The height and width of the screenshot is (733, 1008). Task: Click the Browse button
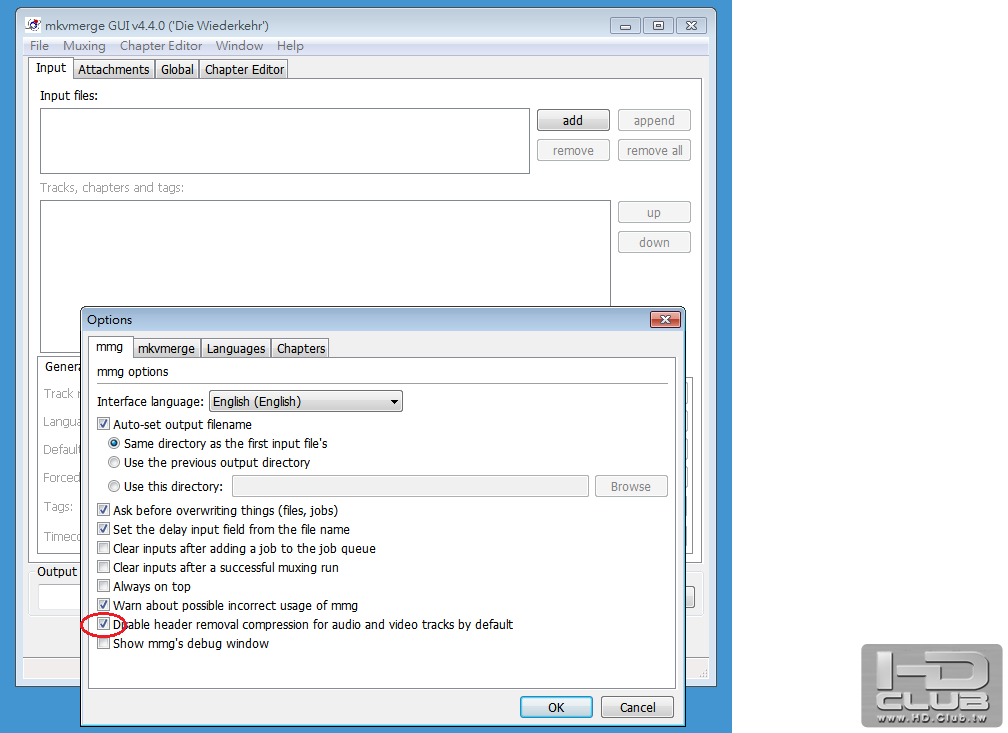(x=631, y=486)
